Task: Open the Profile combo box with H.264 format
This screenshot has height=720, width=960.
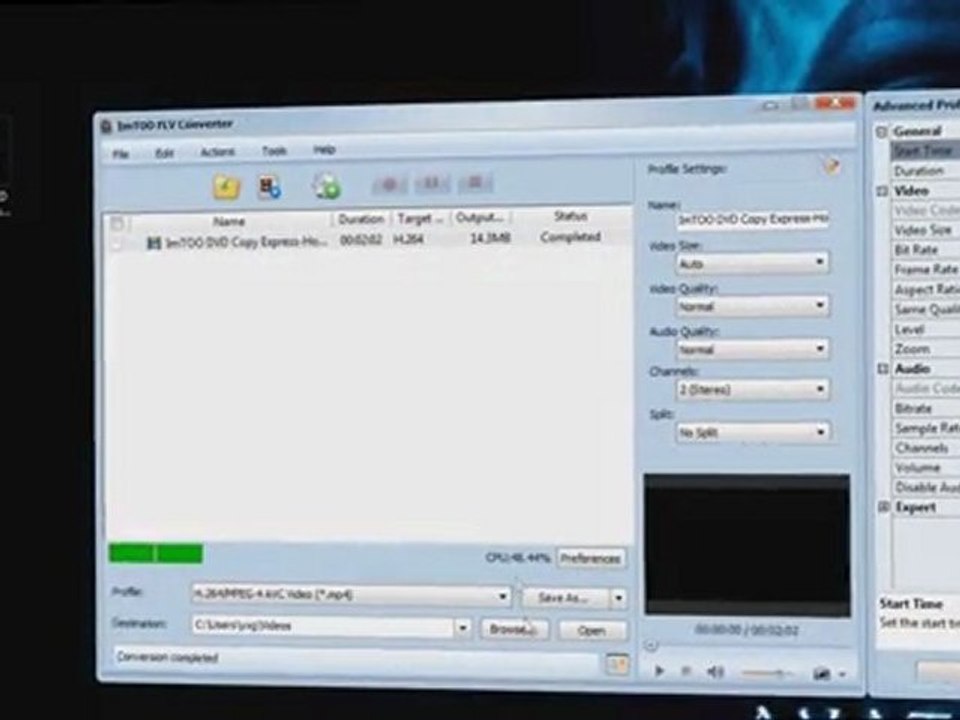Action: (x=351, y=594)
